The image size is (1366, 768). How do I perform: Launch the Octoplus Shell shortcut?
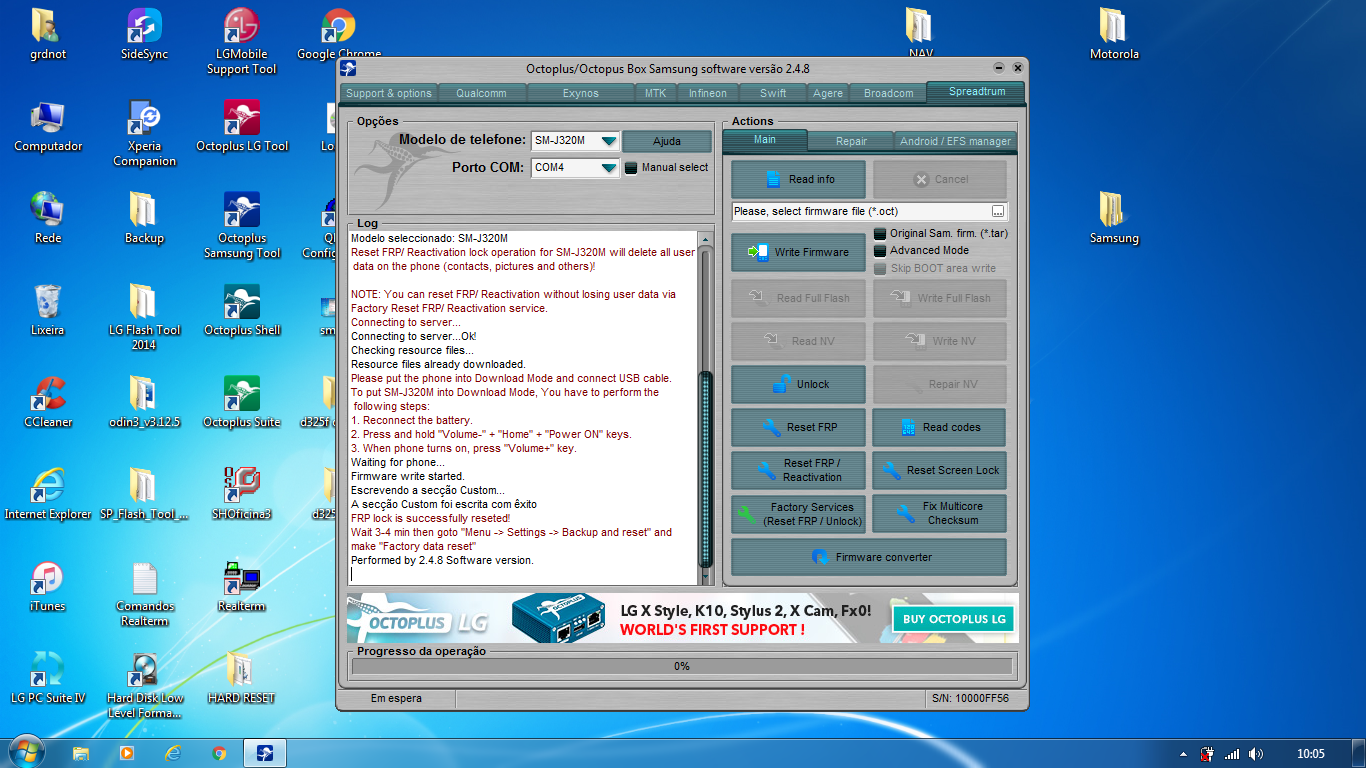click(x=241, y=311)
